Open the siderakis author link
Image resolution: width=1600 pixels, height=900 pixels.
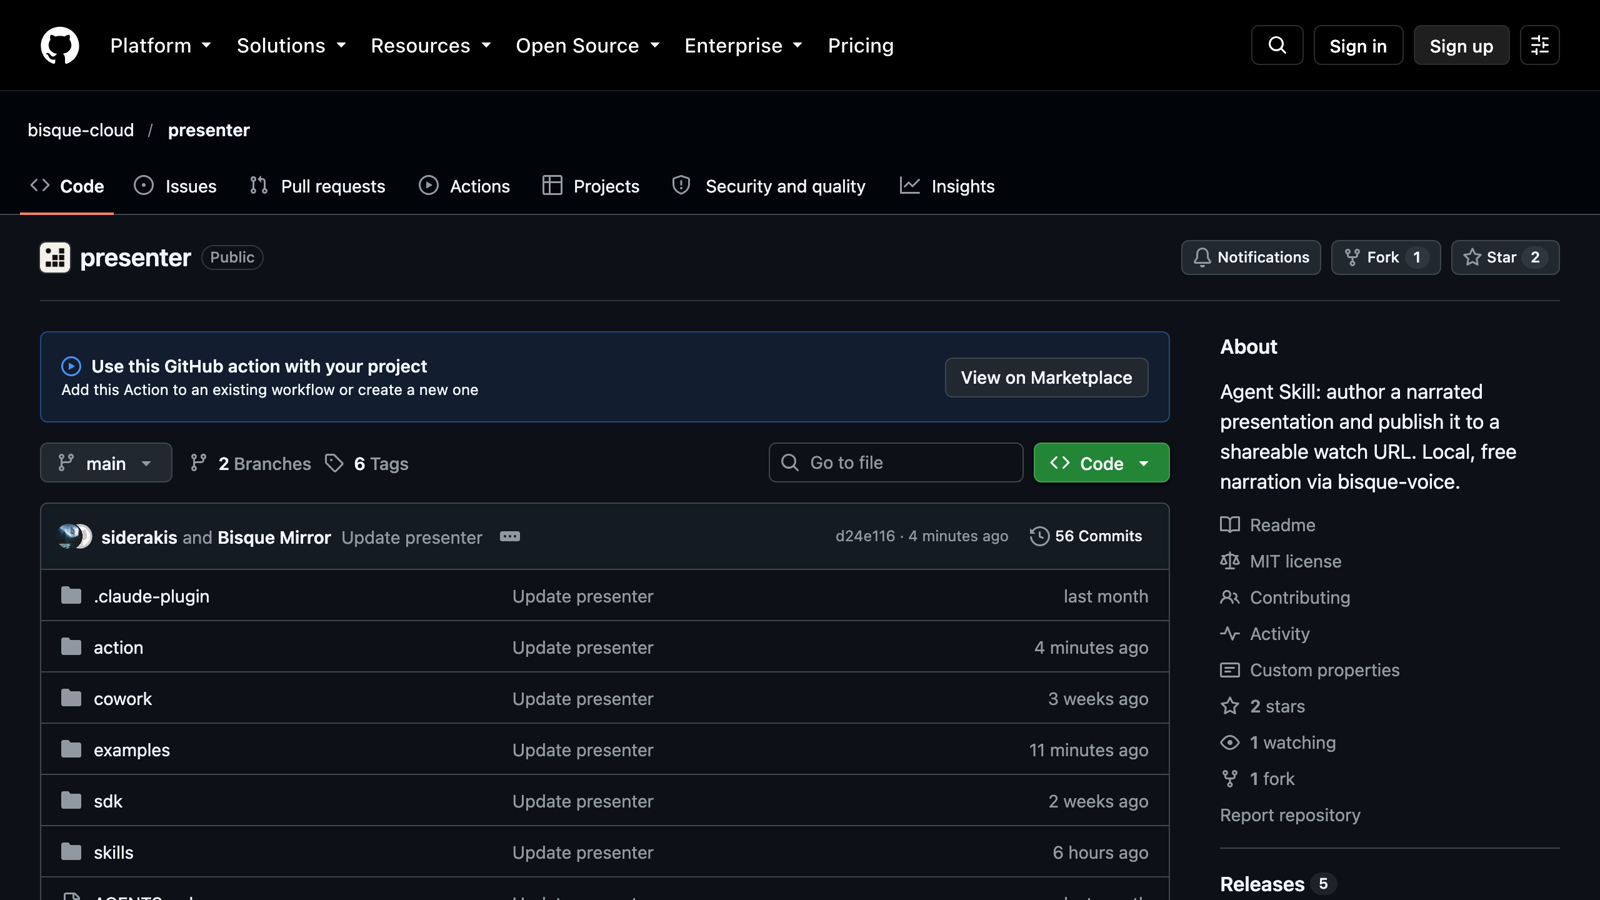[139, 537]
